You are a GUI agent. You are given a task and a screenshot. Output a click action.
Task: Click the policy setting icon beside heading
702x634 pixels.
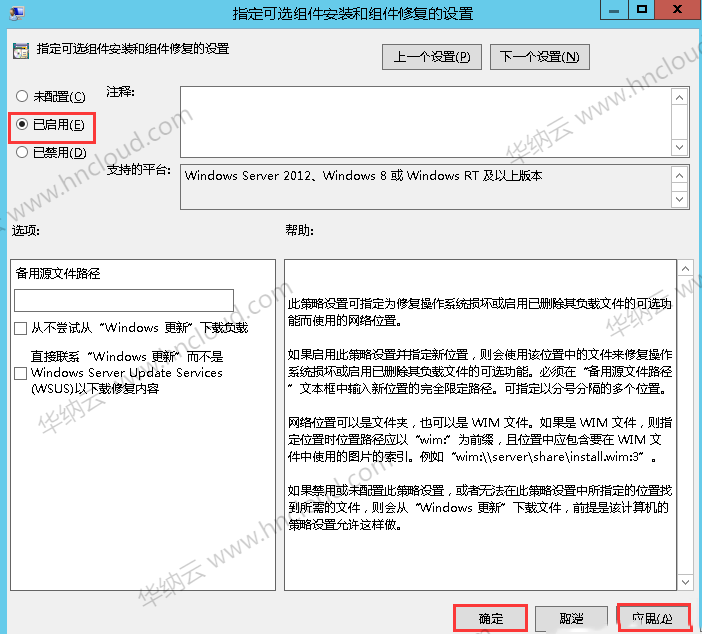[21, 51]
